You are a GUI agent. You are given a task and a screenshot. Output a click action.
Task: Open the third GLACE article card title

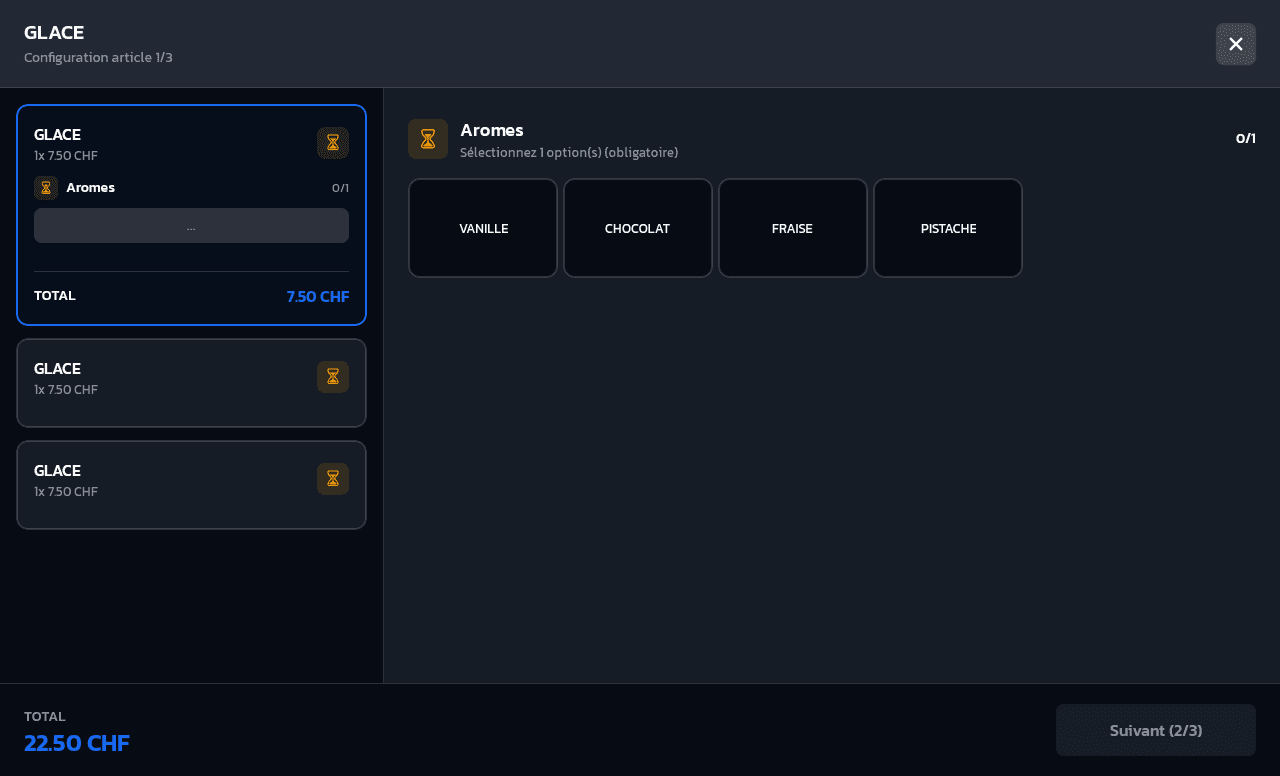[x=57, y=470]
